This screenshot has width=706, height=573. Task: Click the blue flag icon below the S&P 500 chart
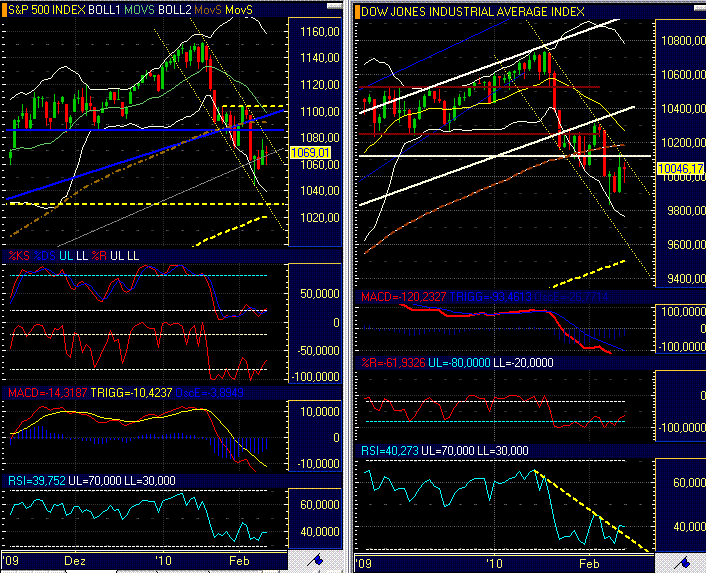pos(317,560)
